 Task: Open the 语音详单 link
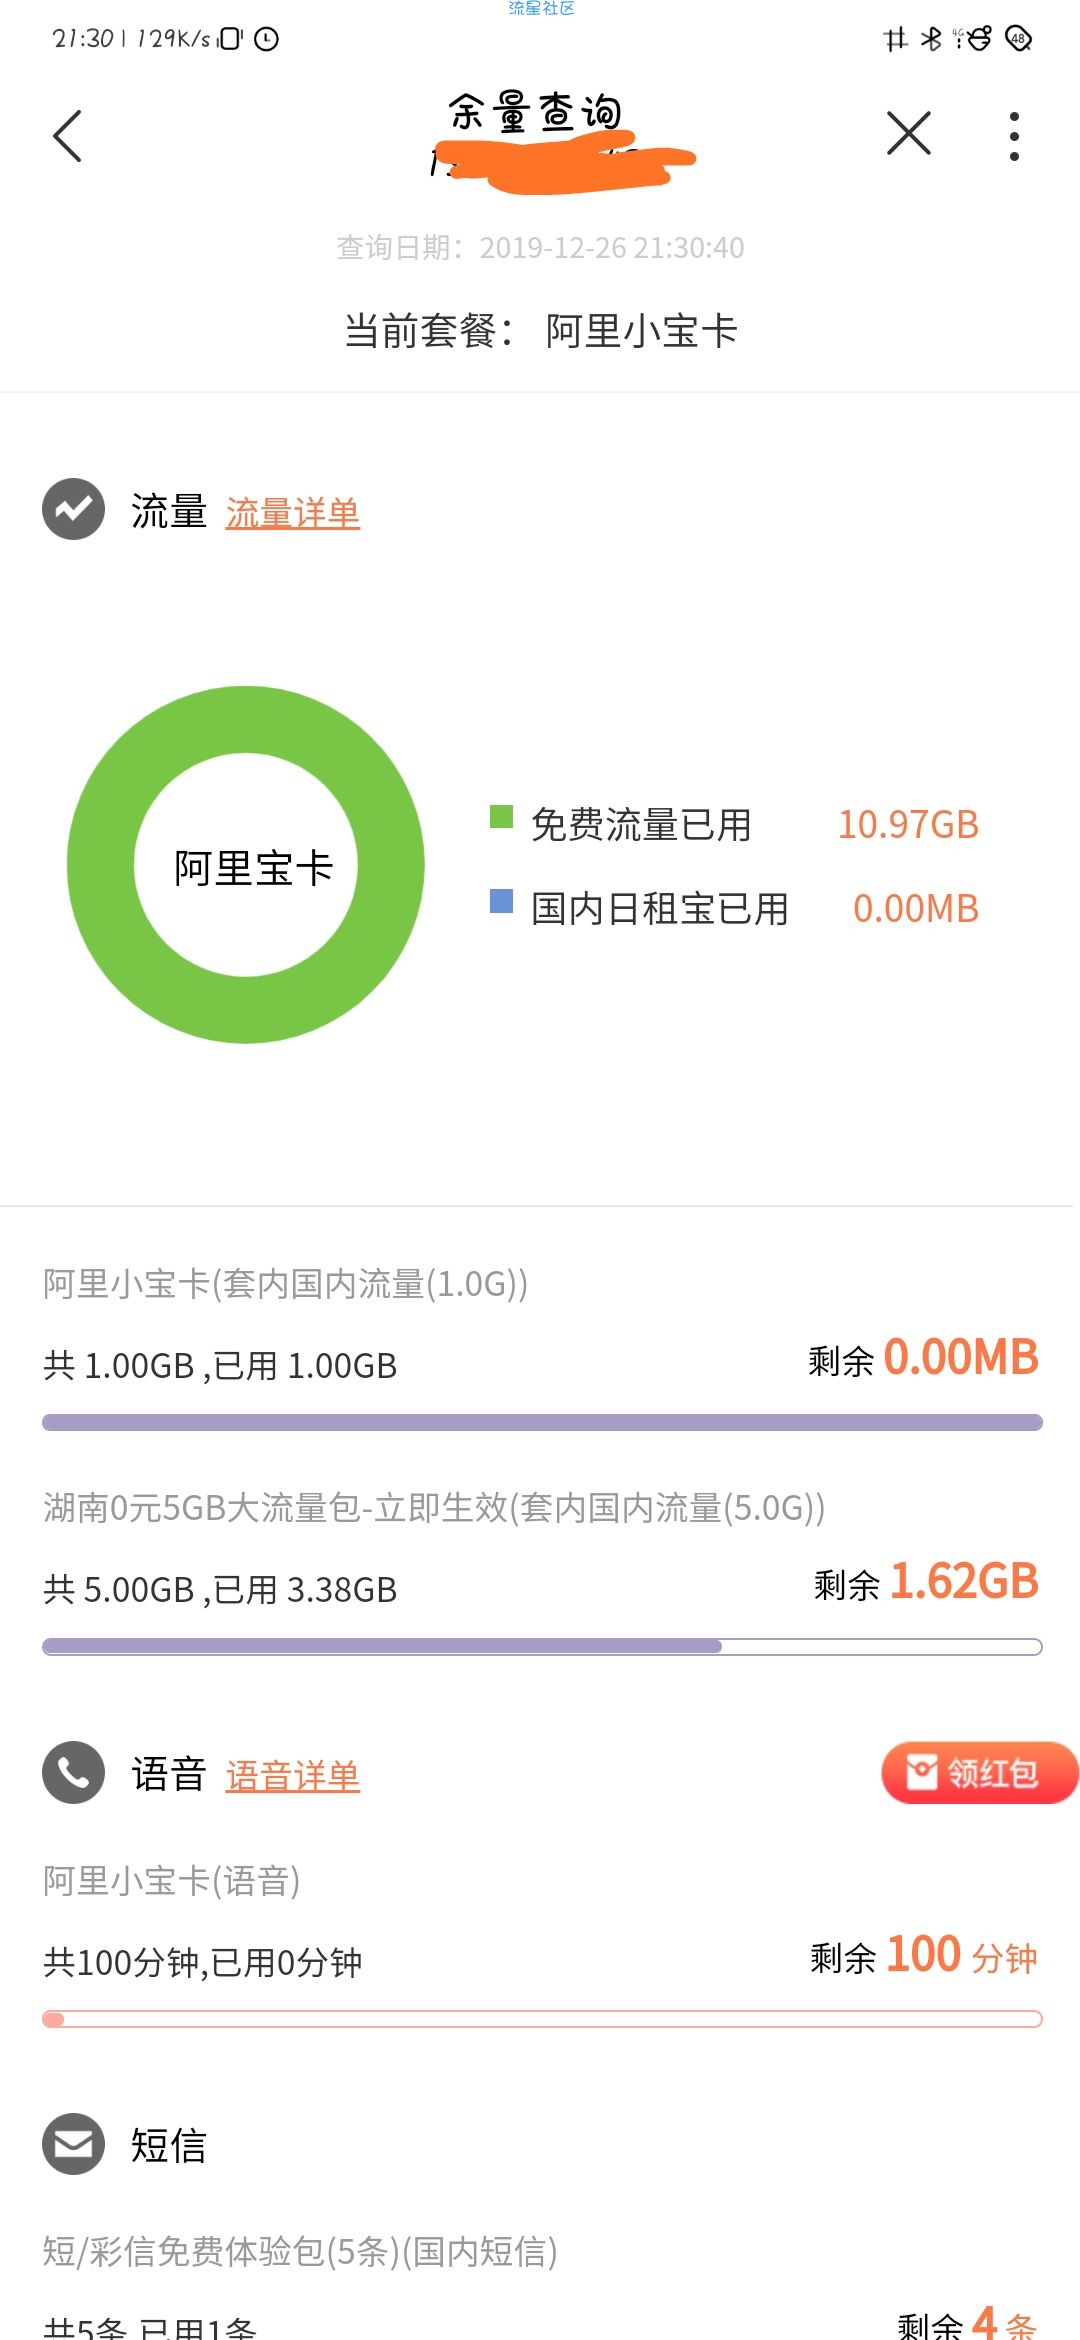click(292, 1776)
